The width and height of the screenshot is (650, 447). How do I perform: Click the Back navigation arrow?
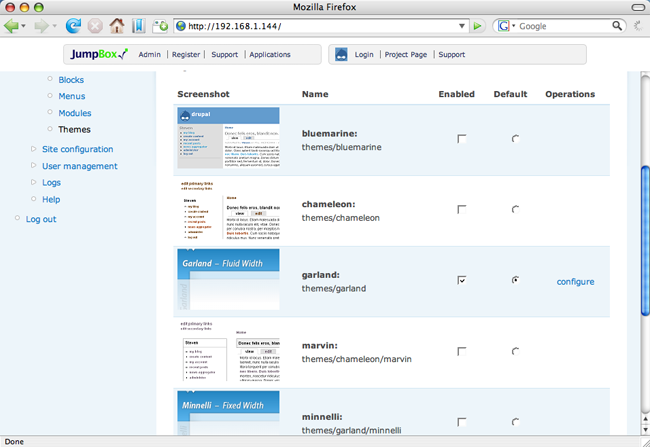point(11,26)
